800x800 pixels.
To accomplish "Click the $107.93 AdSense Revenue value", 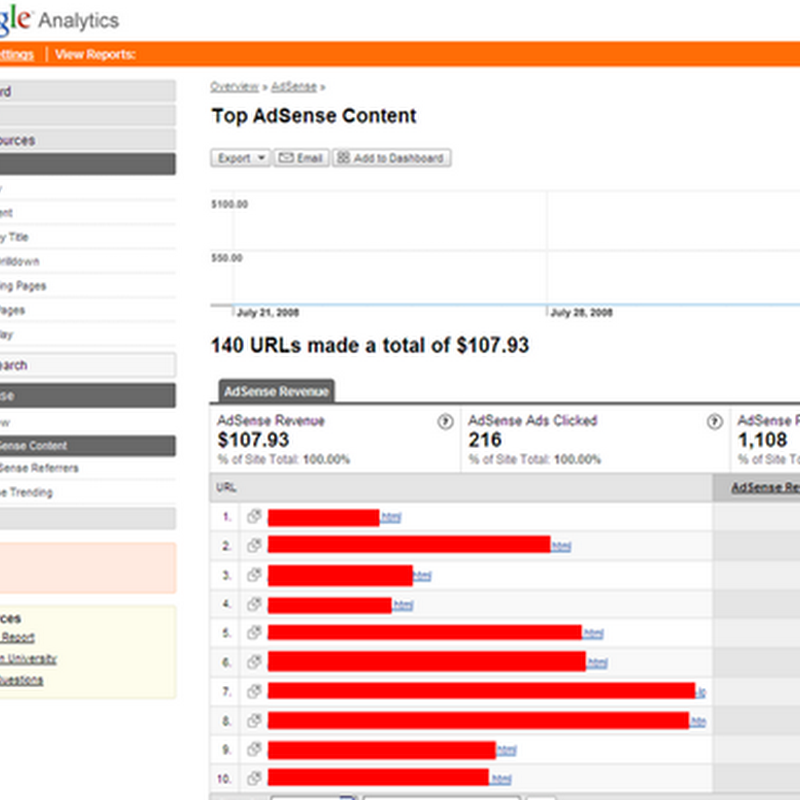I will 253,440.
